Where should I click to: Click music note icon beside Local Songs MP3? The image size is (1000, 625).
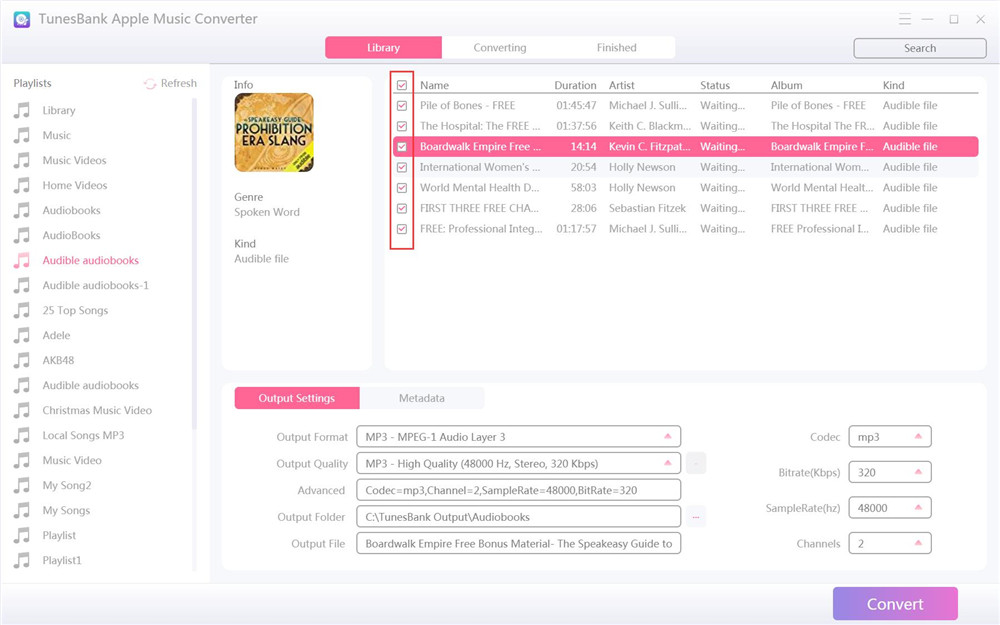pyautogui.click(x=22, y=436)
